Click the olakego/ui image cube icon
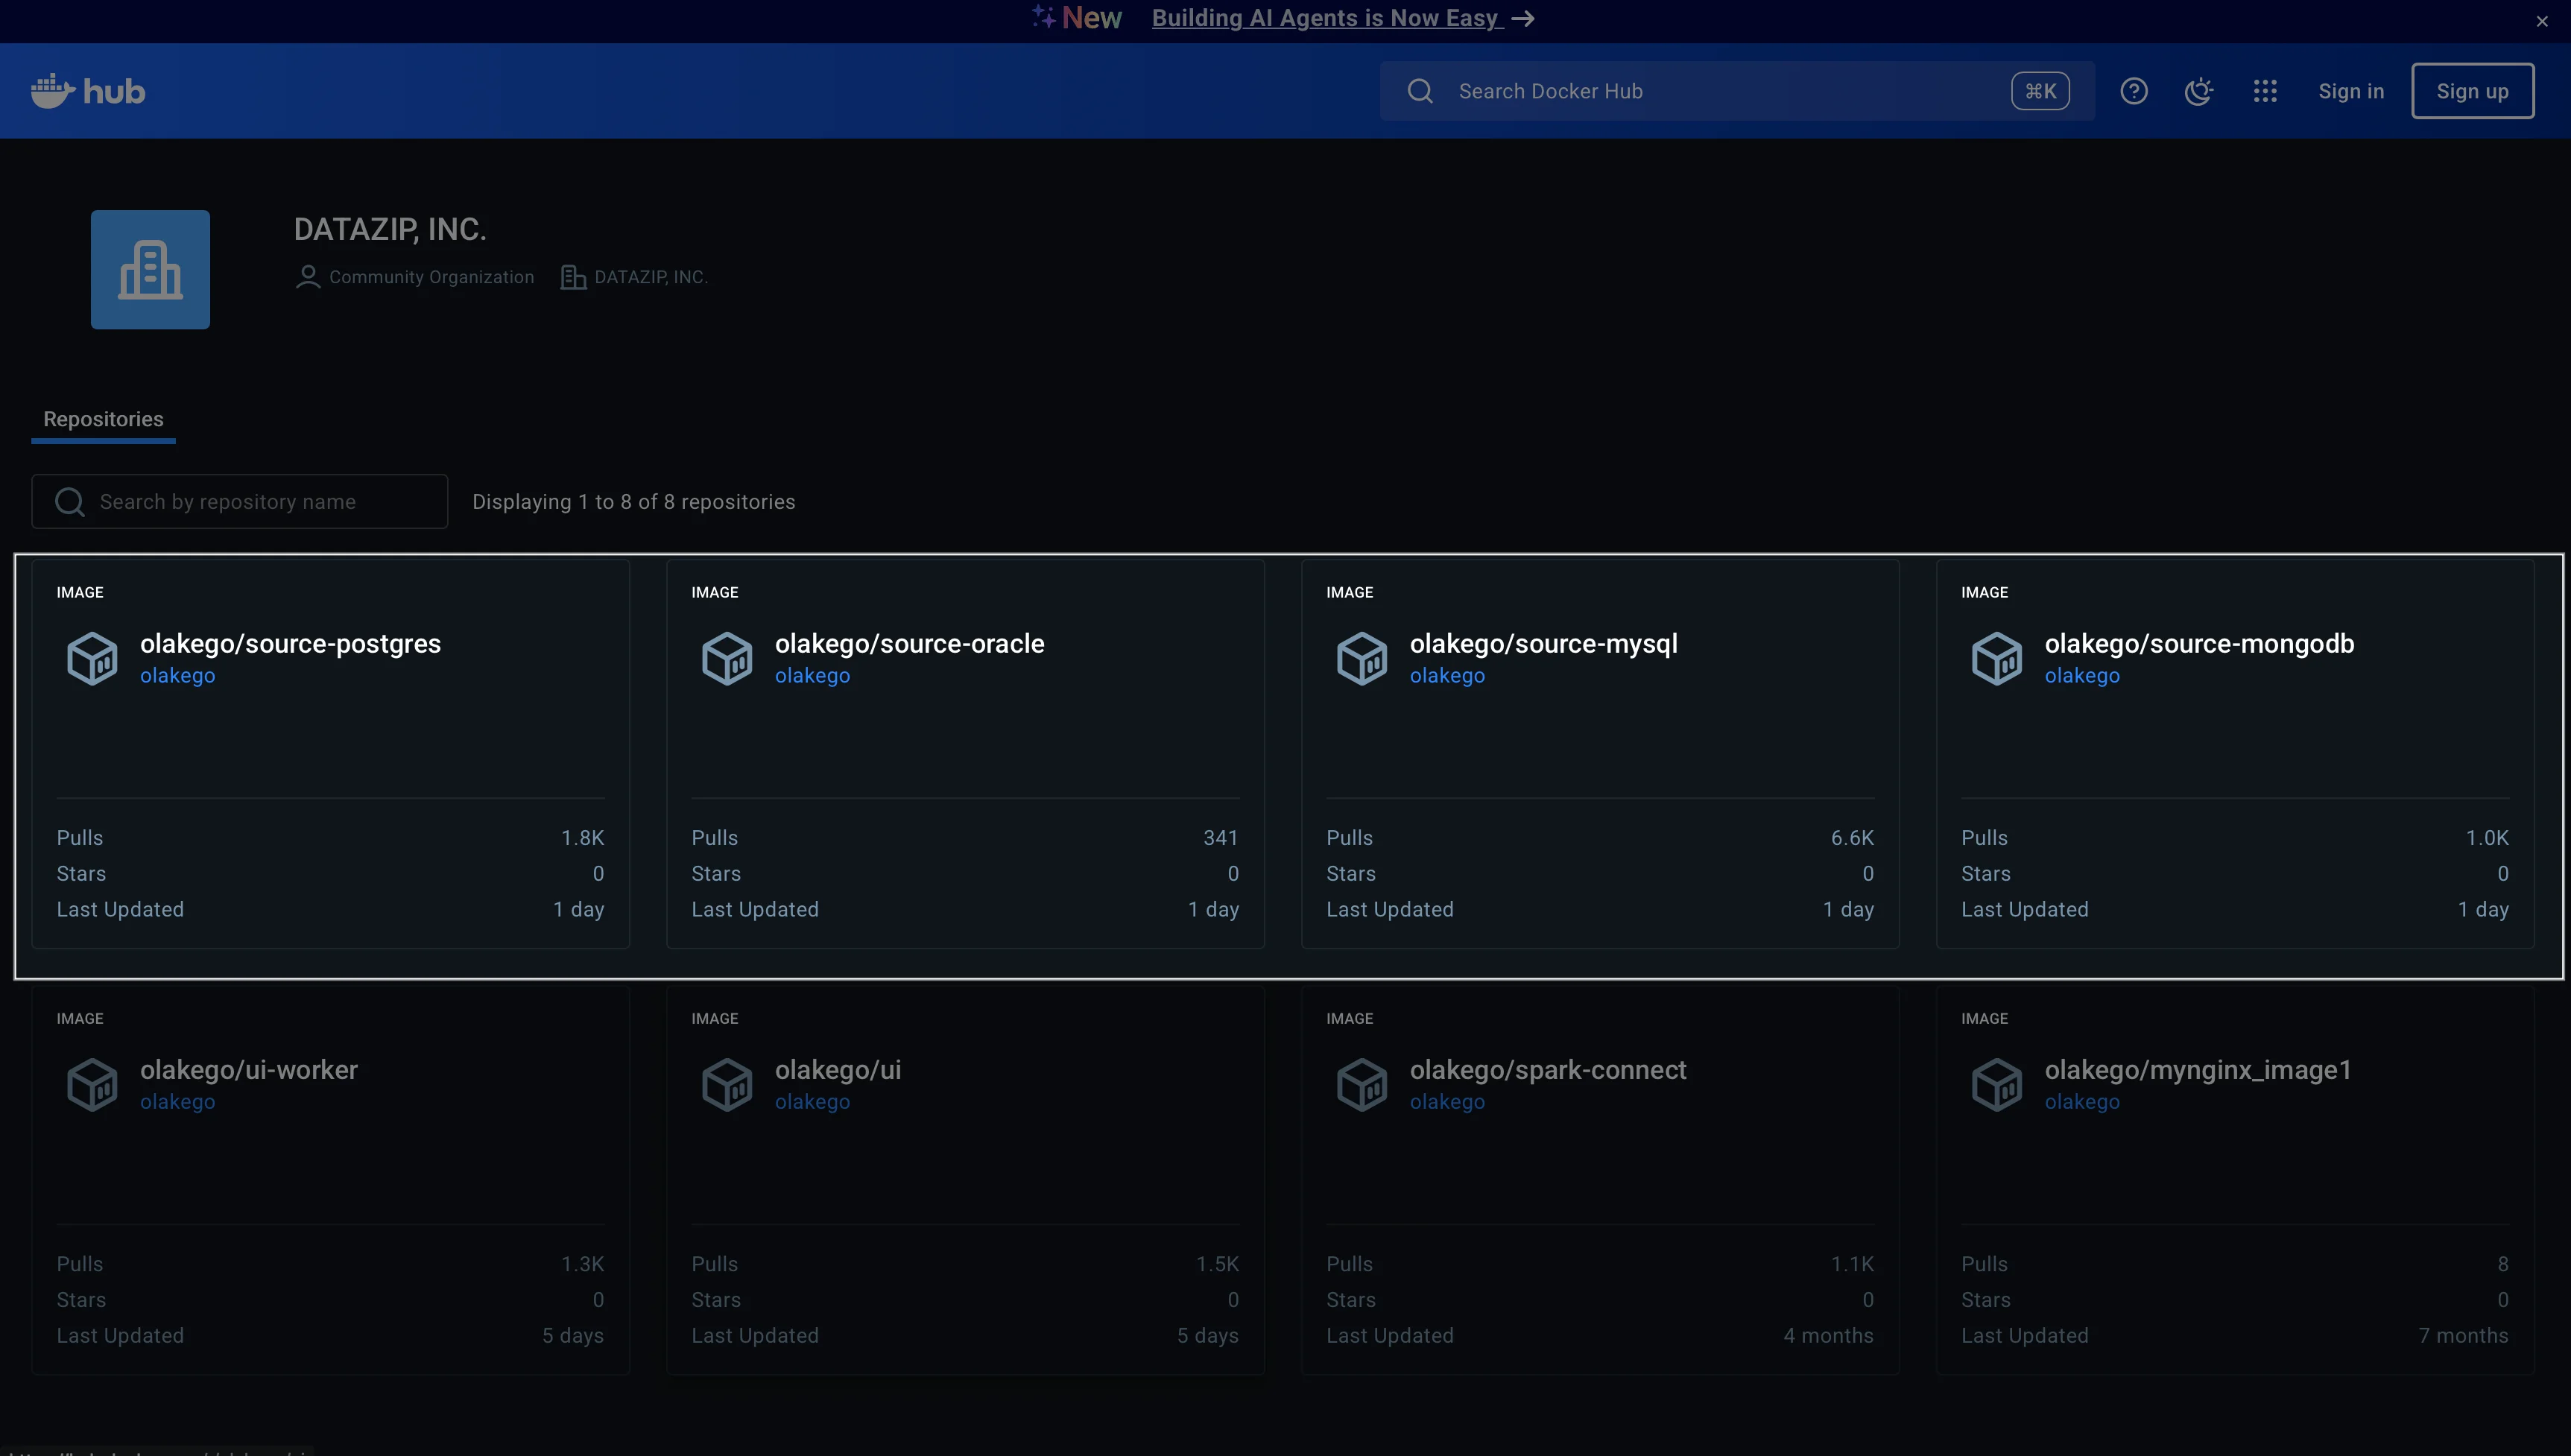2571x1456 pixels. [727, 1084]
